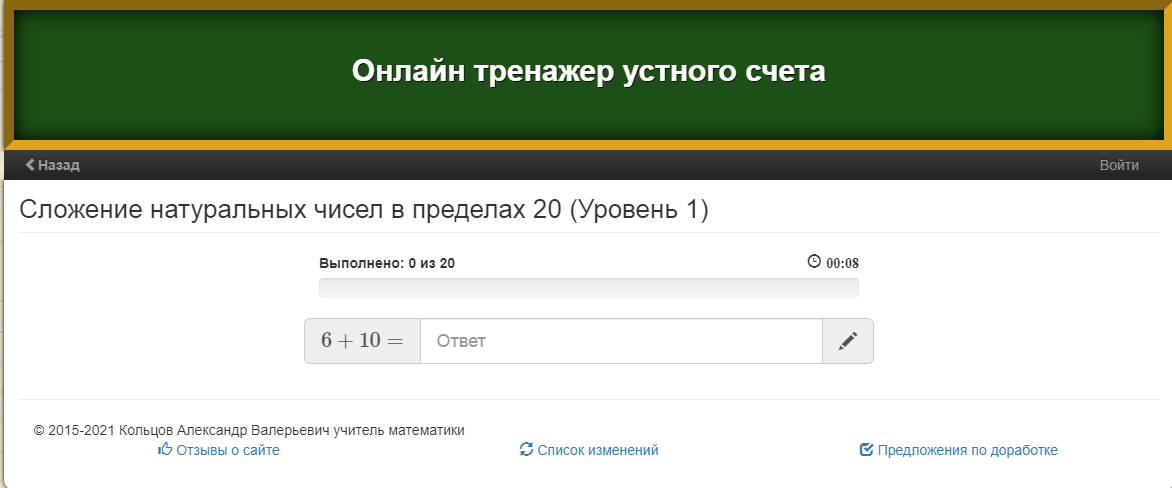
Task: Focus the Ответ answer input field
Action: 621,342
